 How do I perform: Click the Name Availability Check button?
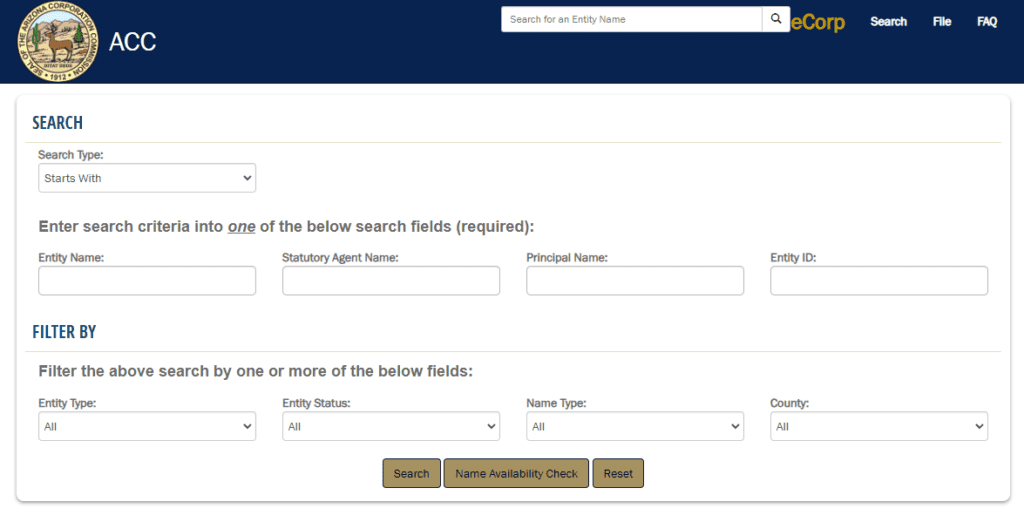[516, 474]
